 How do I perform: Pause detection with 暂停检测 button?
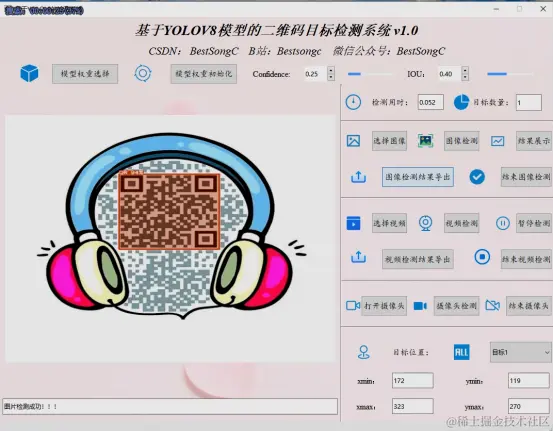[534, 223]
